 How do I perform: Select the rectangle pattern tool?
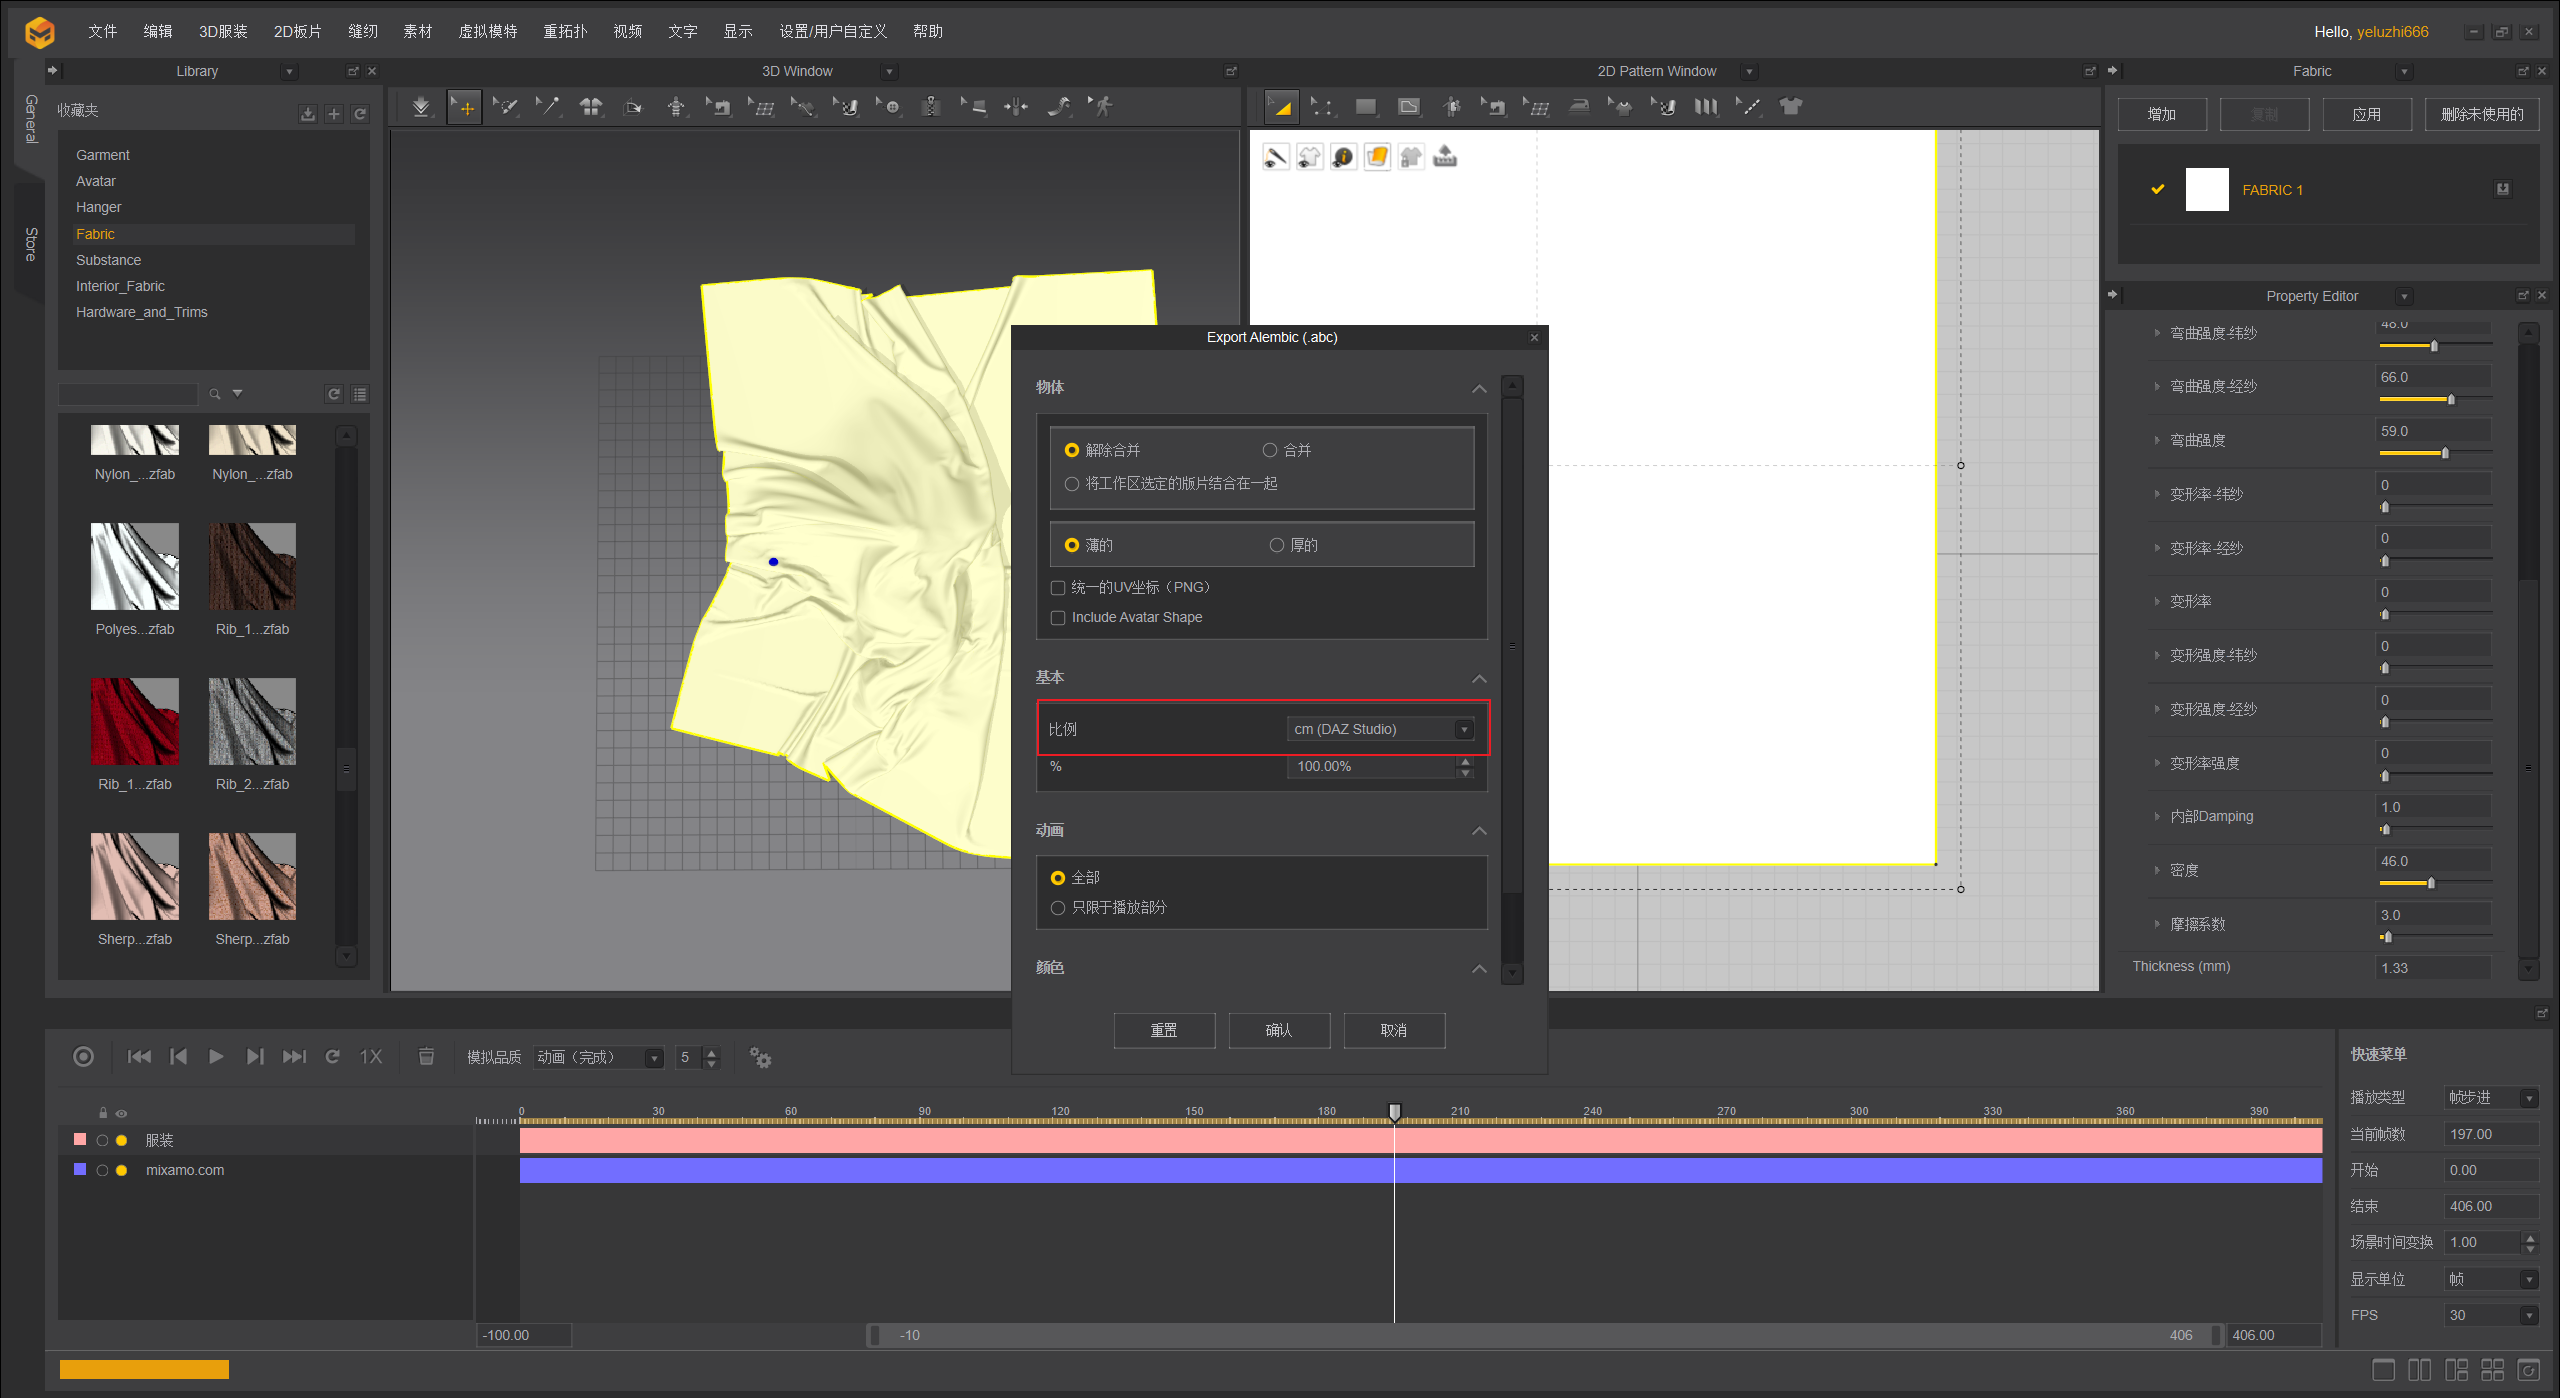1365,107
